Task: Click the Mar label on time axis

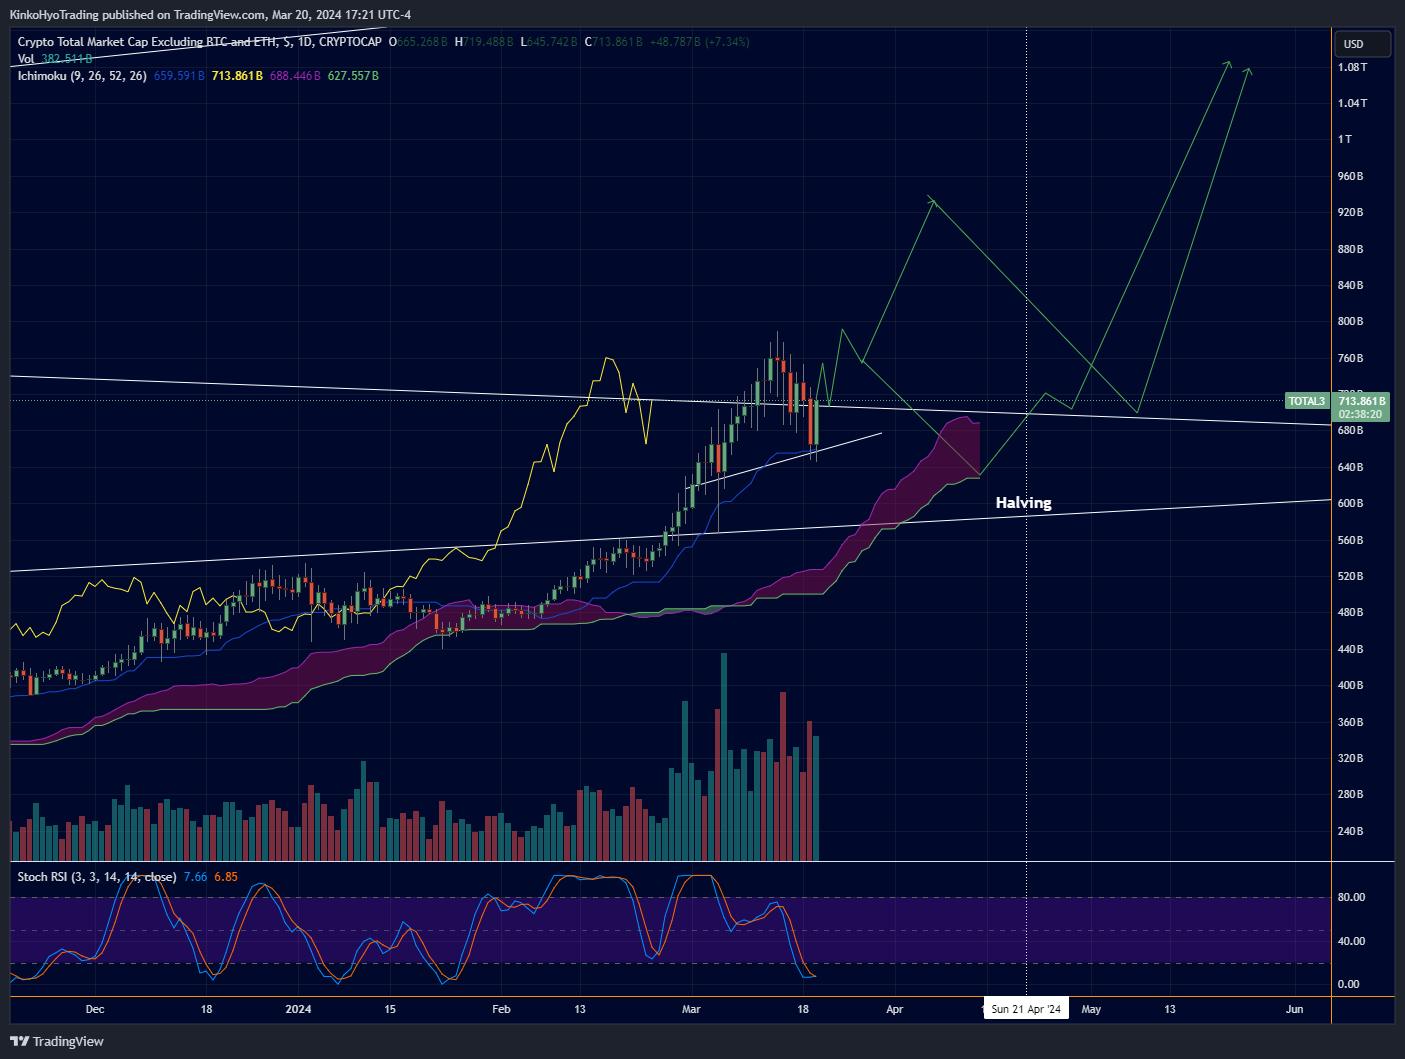Action: [x=691, y=1009]
